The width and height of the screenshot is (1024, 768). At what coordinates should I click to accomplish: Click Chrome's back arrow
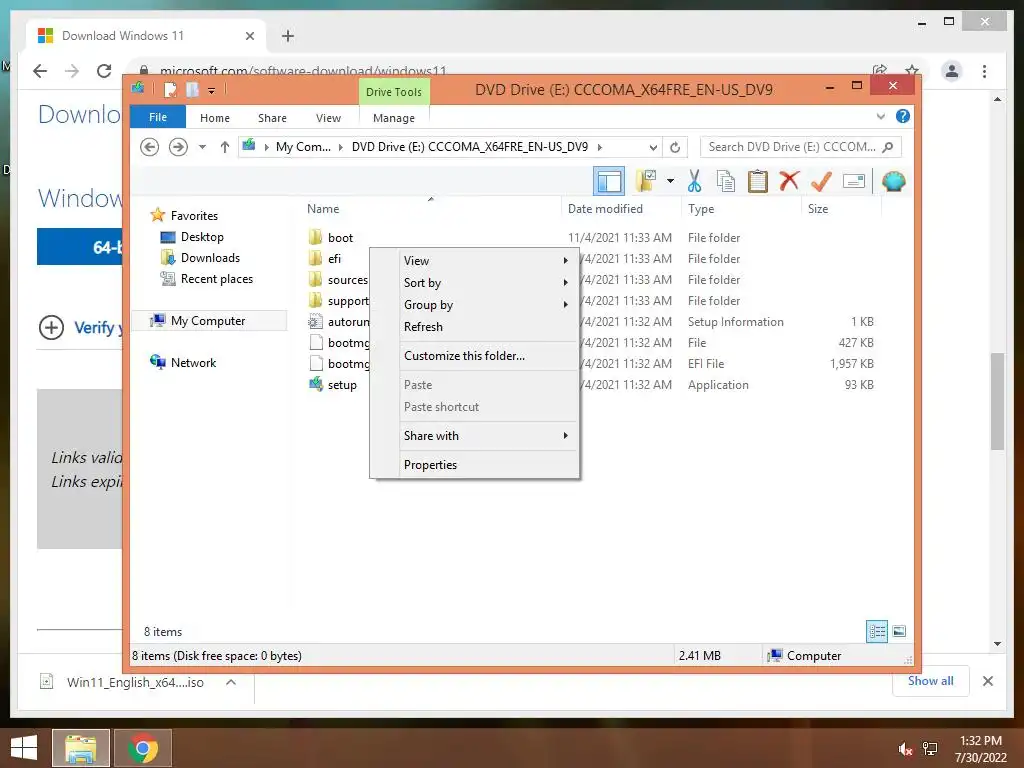[40, 71]
